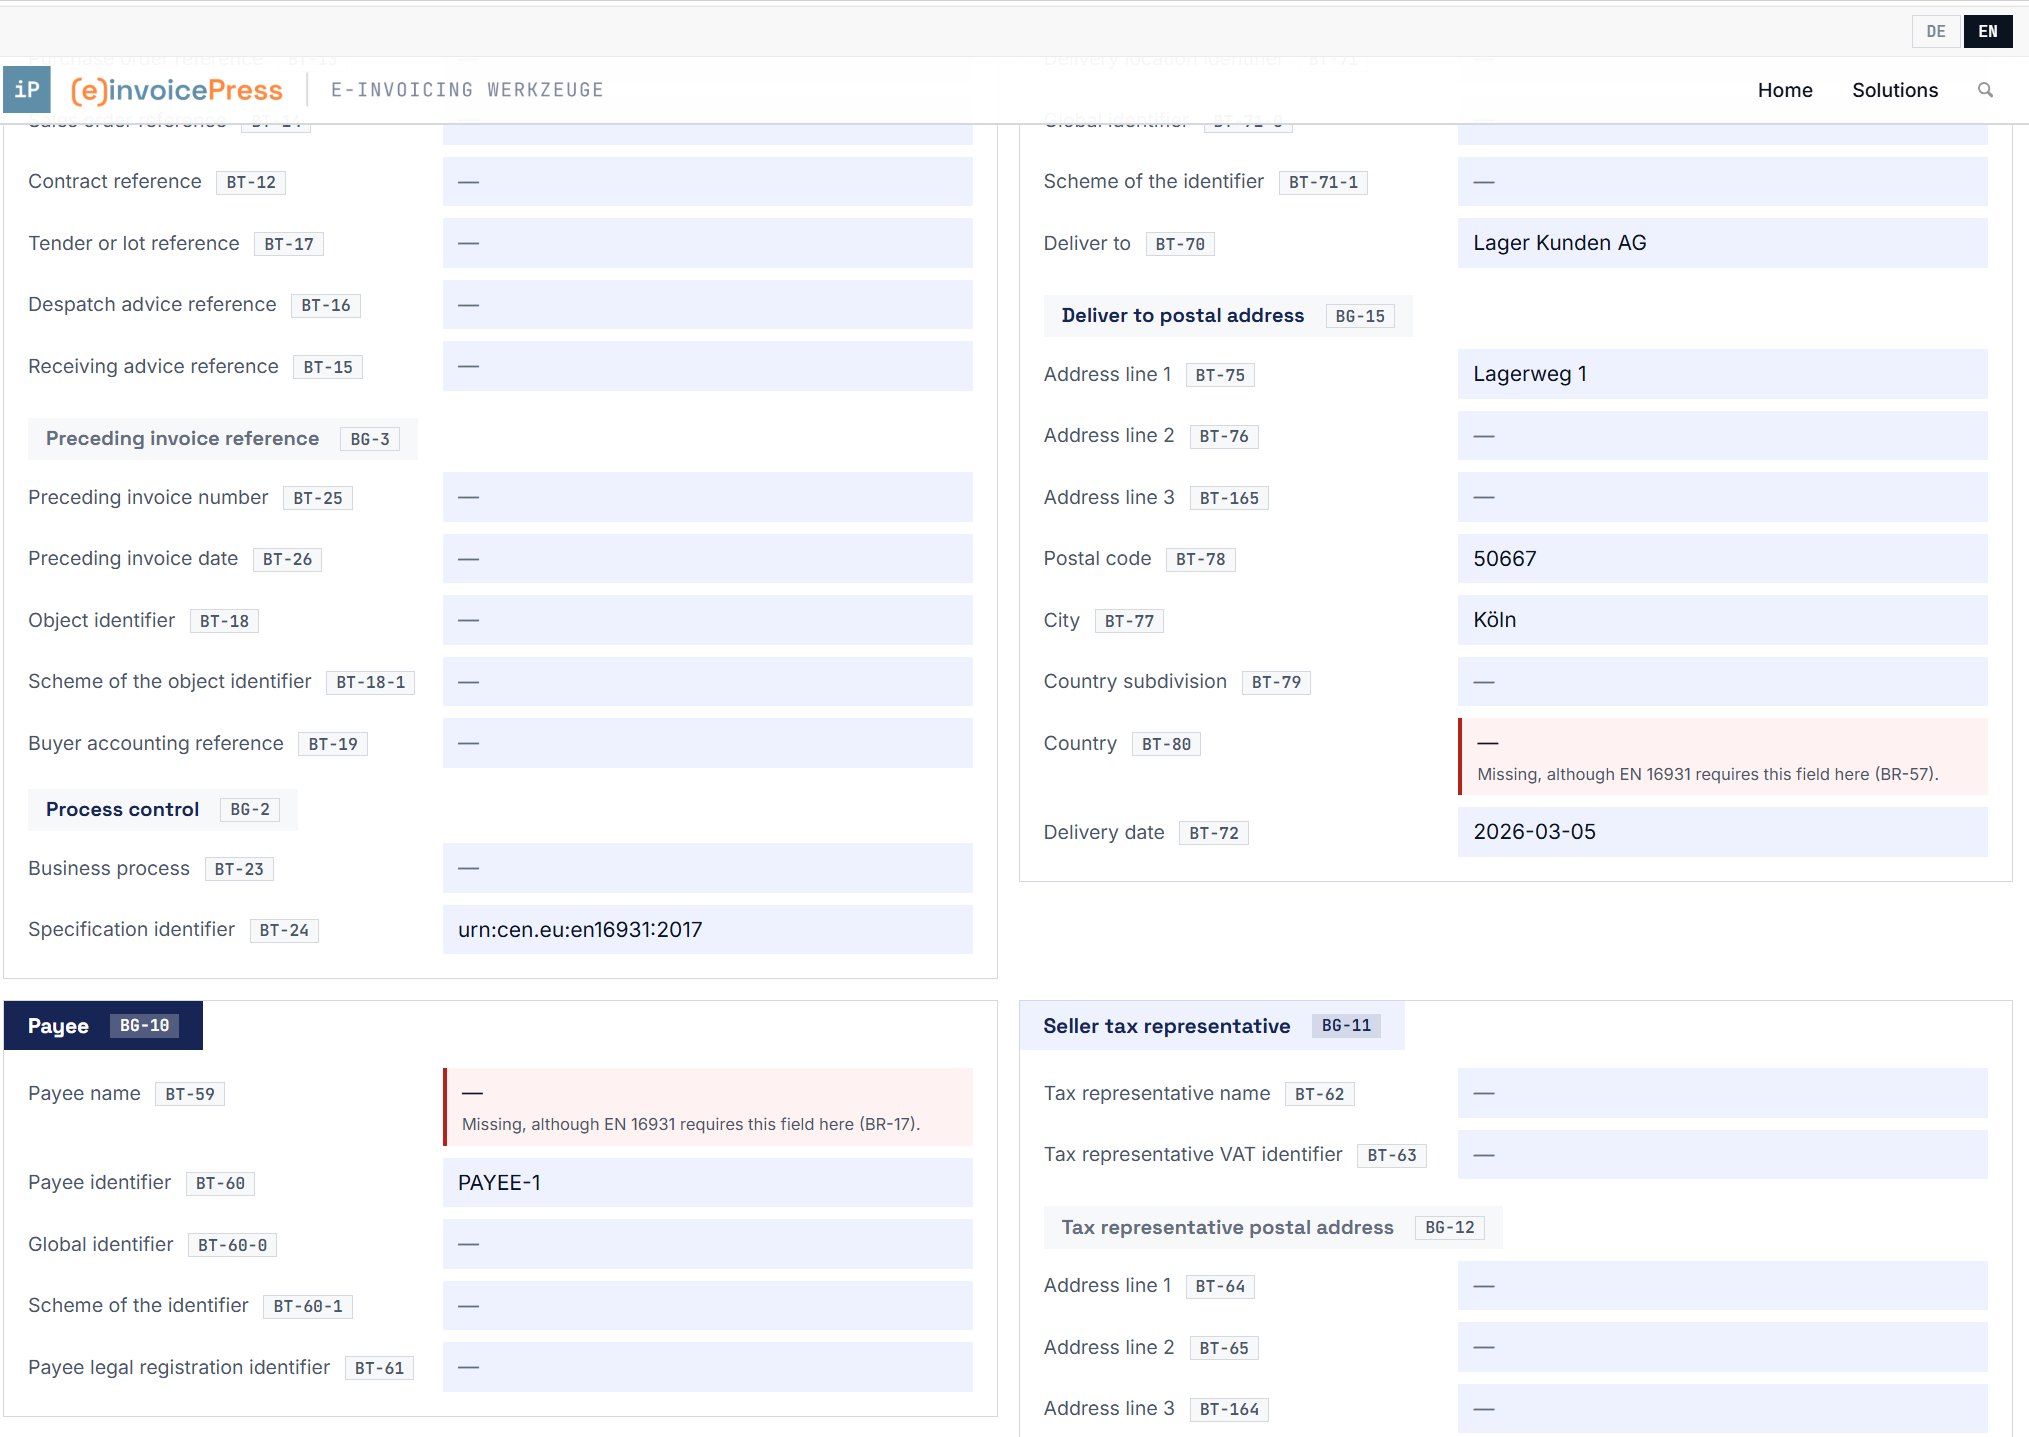The width and height of the screenshot is (2029, 1437).
Task: Click the 2026-03-05 delivery date value
Action: 1535,832
